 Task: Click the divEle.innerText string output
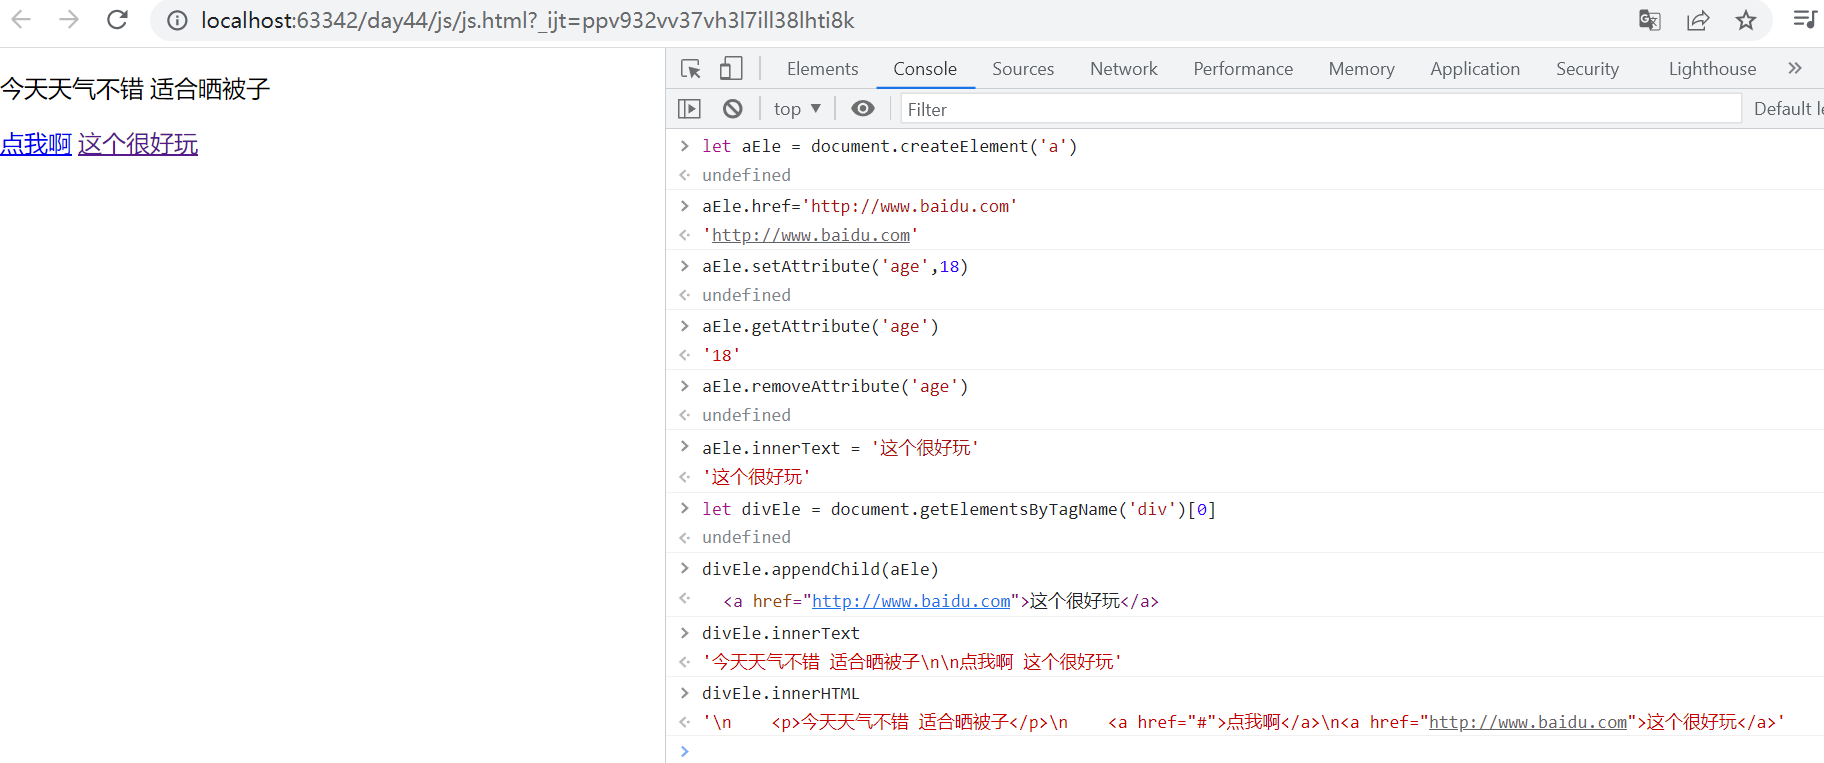click(x=912, y=662)
